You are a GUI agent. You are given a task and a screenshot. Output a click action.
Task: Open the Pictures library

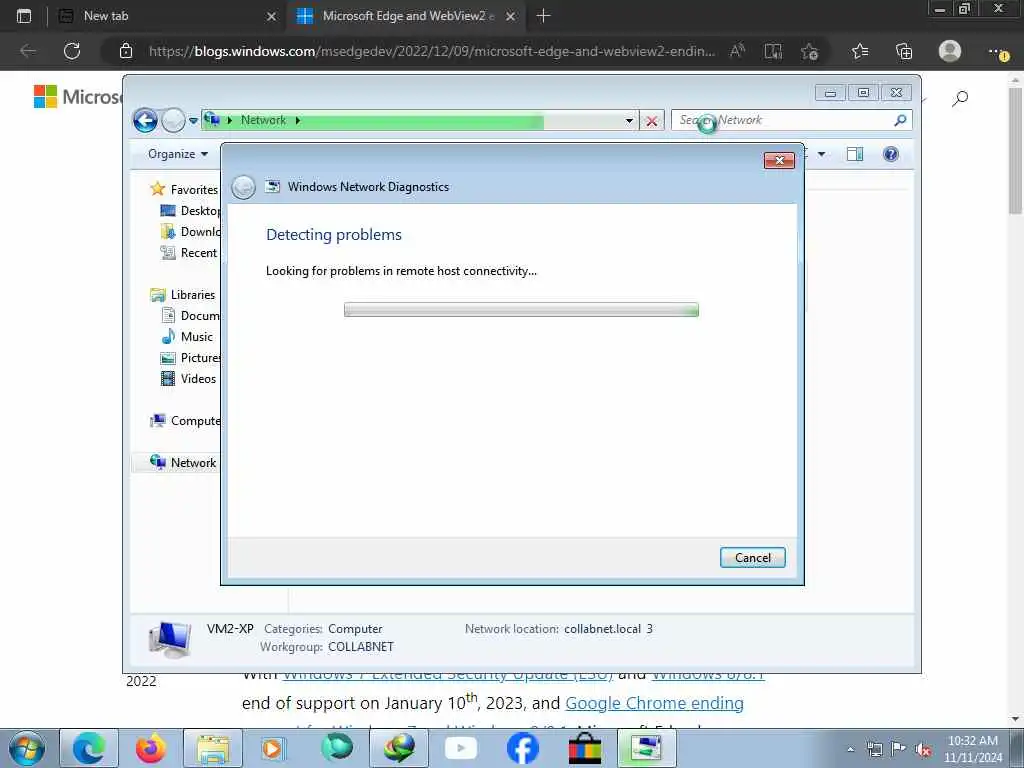click(x=190, y=358)
